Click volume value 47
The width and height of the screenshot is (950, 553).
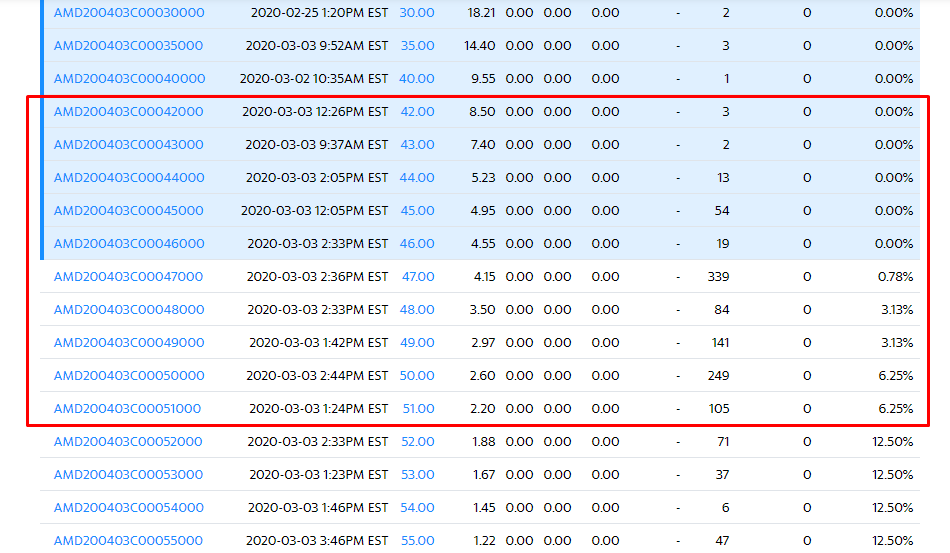click(x=722, y=541)
